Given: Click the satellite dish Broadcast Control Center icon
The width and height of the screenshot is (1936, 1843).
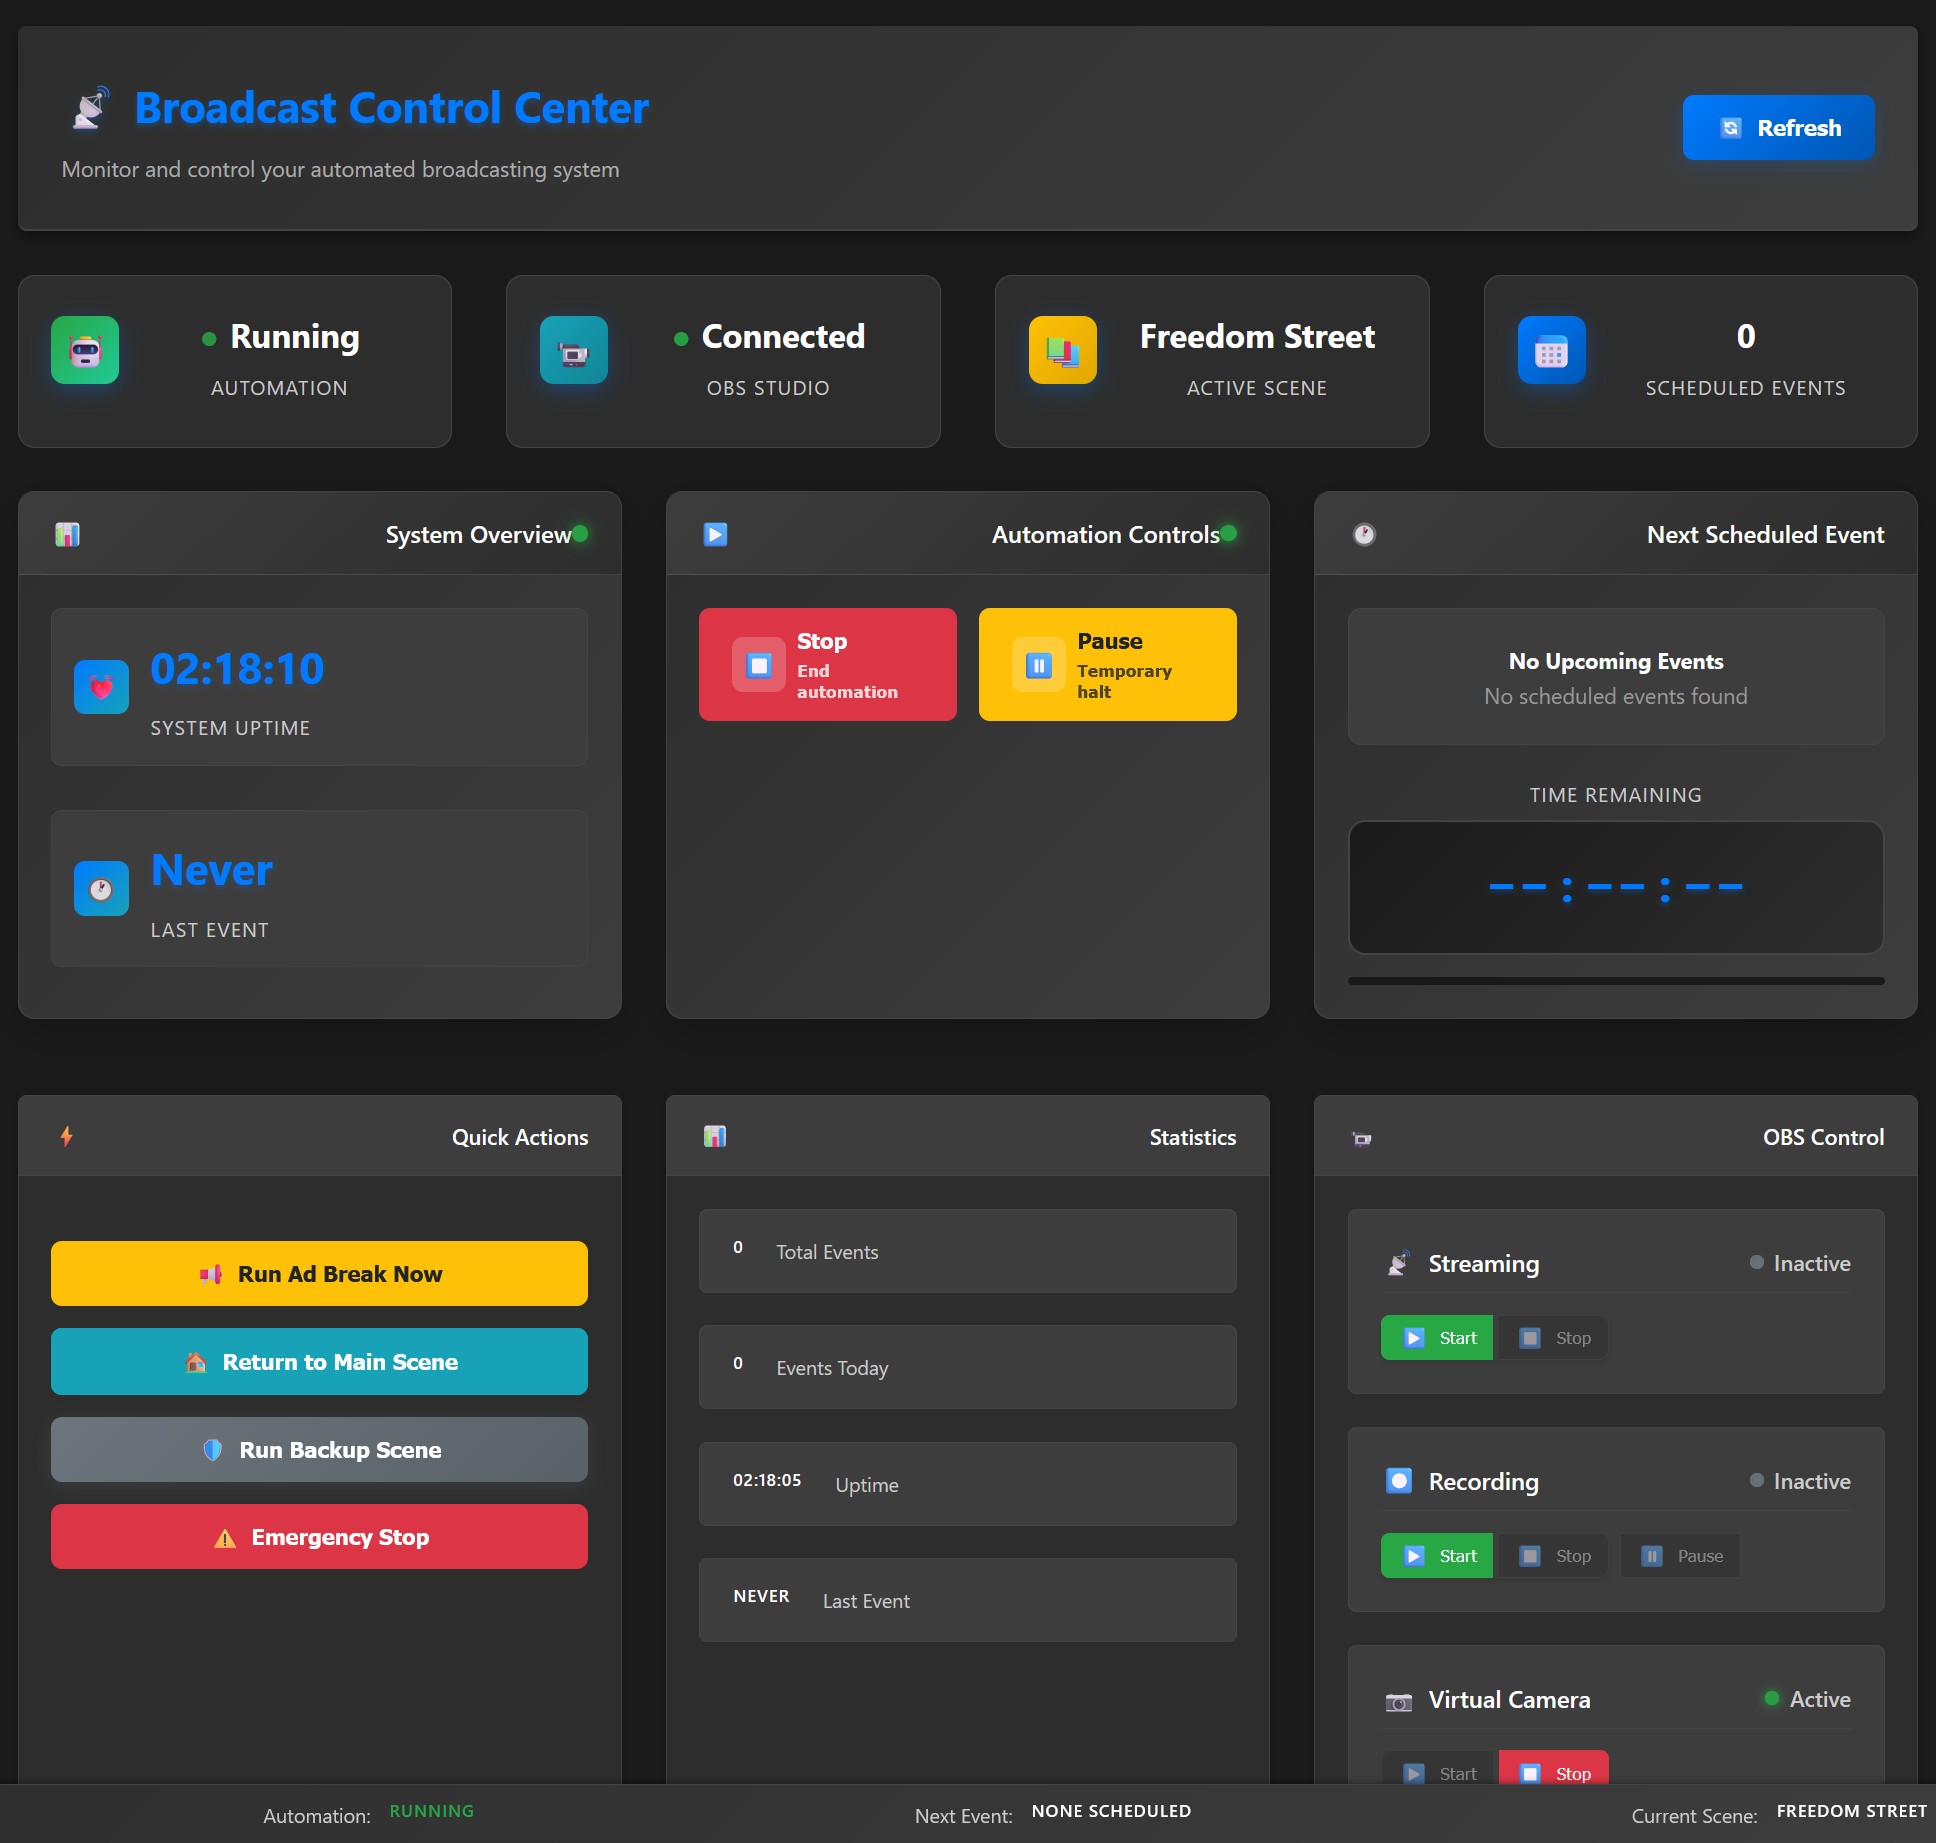Looking at the screenshot, I should (x=90, y=108).
